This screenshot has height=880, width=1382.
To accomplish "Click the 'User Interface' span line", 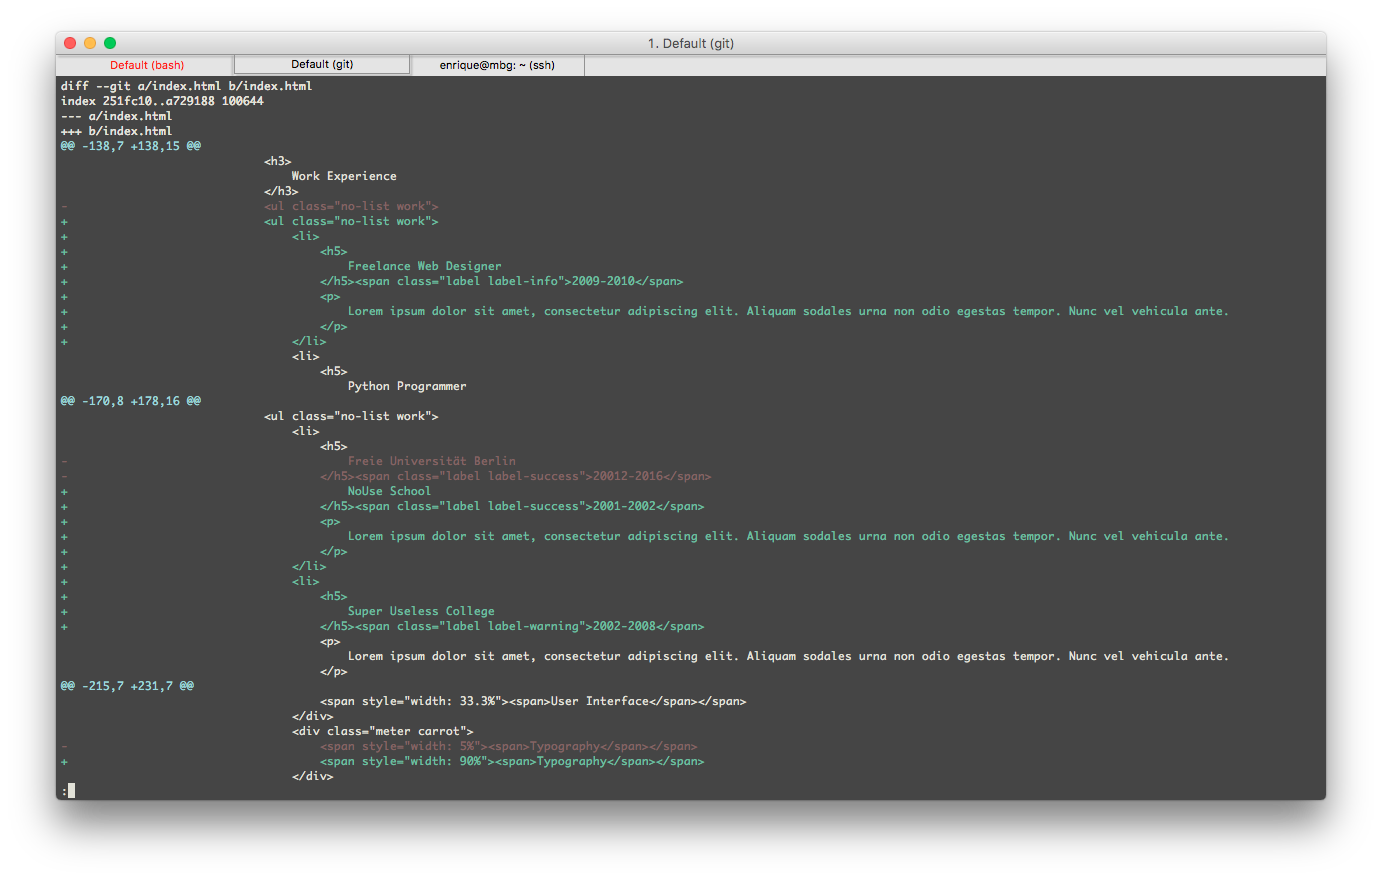I will pyautogui.click(x=533, y=701).
